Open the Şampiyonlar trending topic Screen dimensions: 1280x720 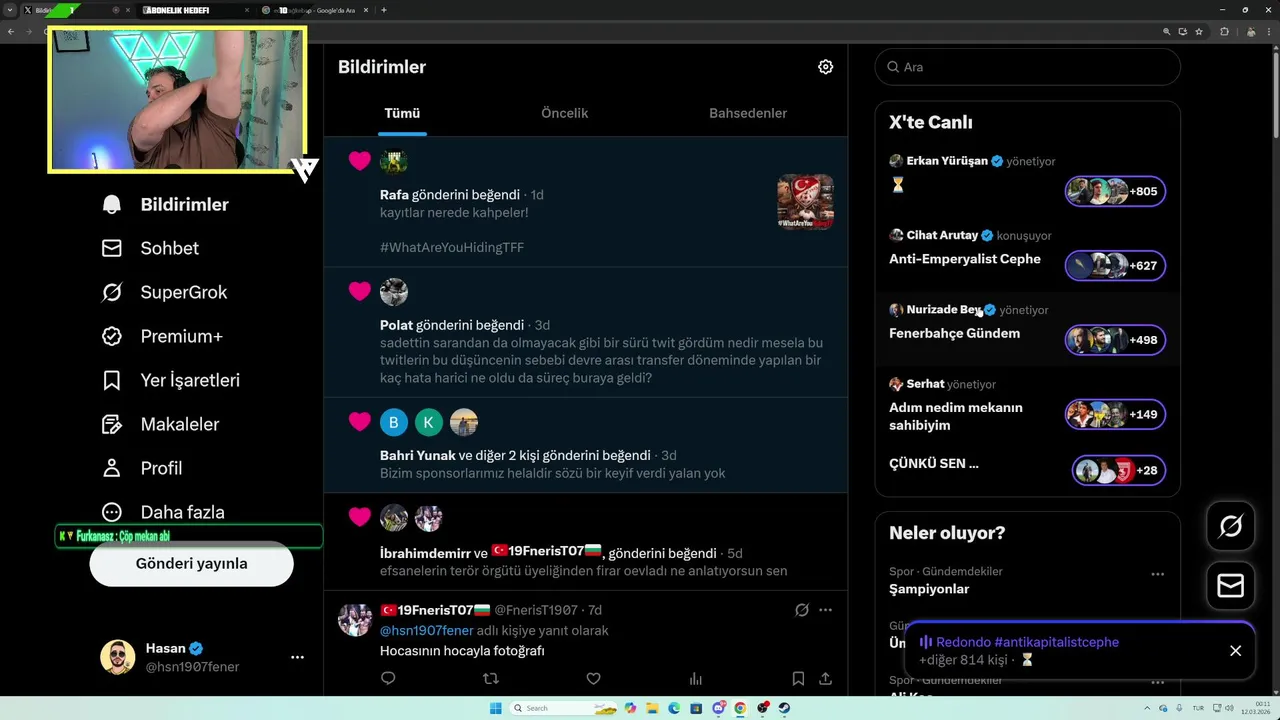(929, 589)
